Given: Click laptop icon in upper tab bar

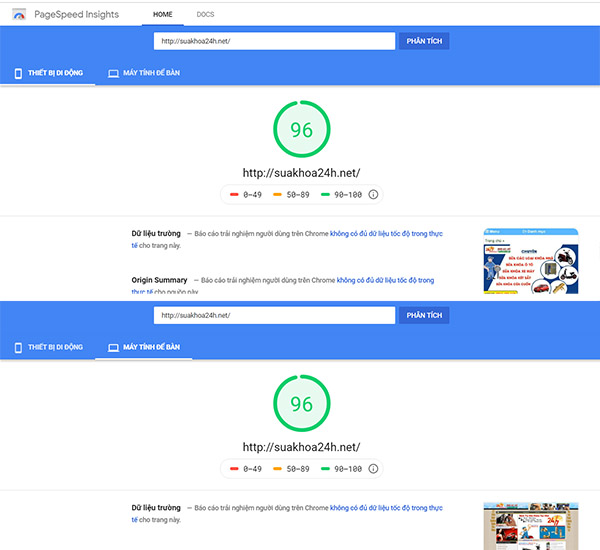Looking at the screenshot, I should [x=113, y=73].
